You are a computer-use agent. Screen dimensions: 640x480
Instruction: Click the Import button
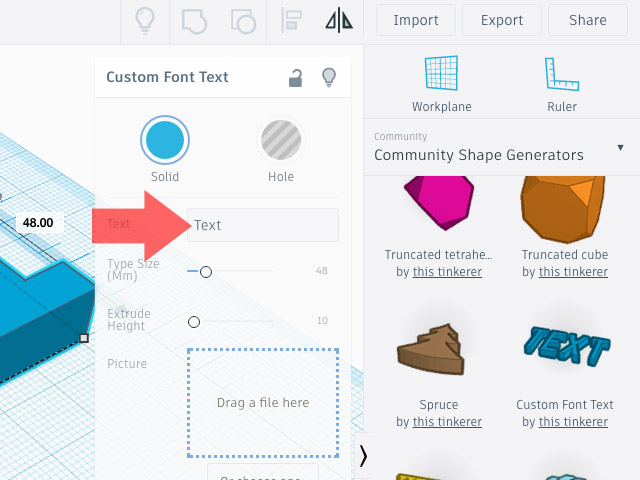[416, 20]
